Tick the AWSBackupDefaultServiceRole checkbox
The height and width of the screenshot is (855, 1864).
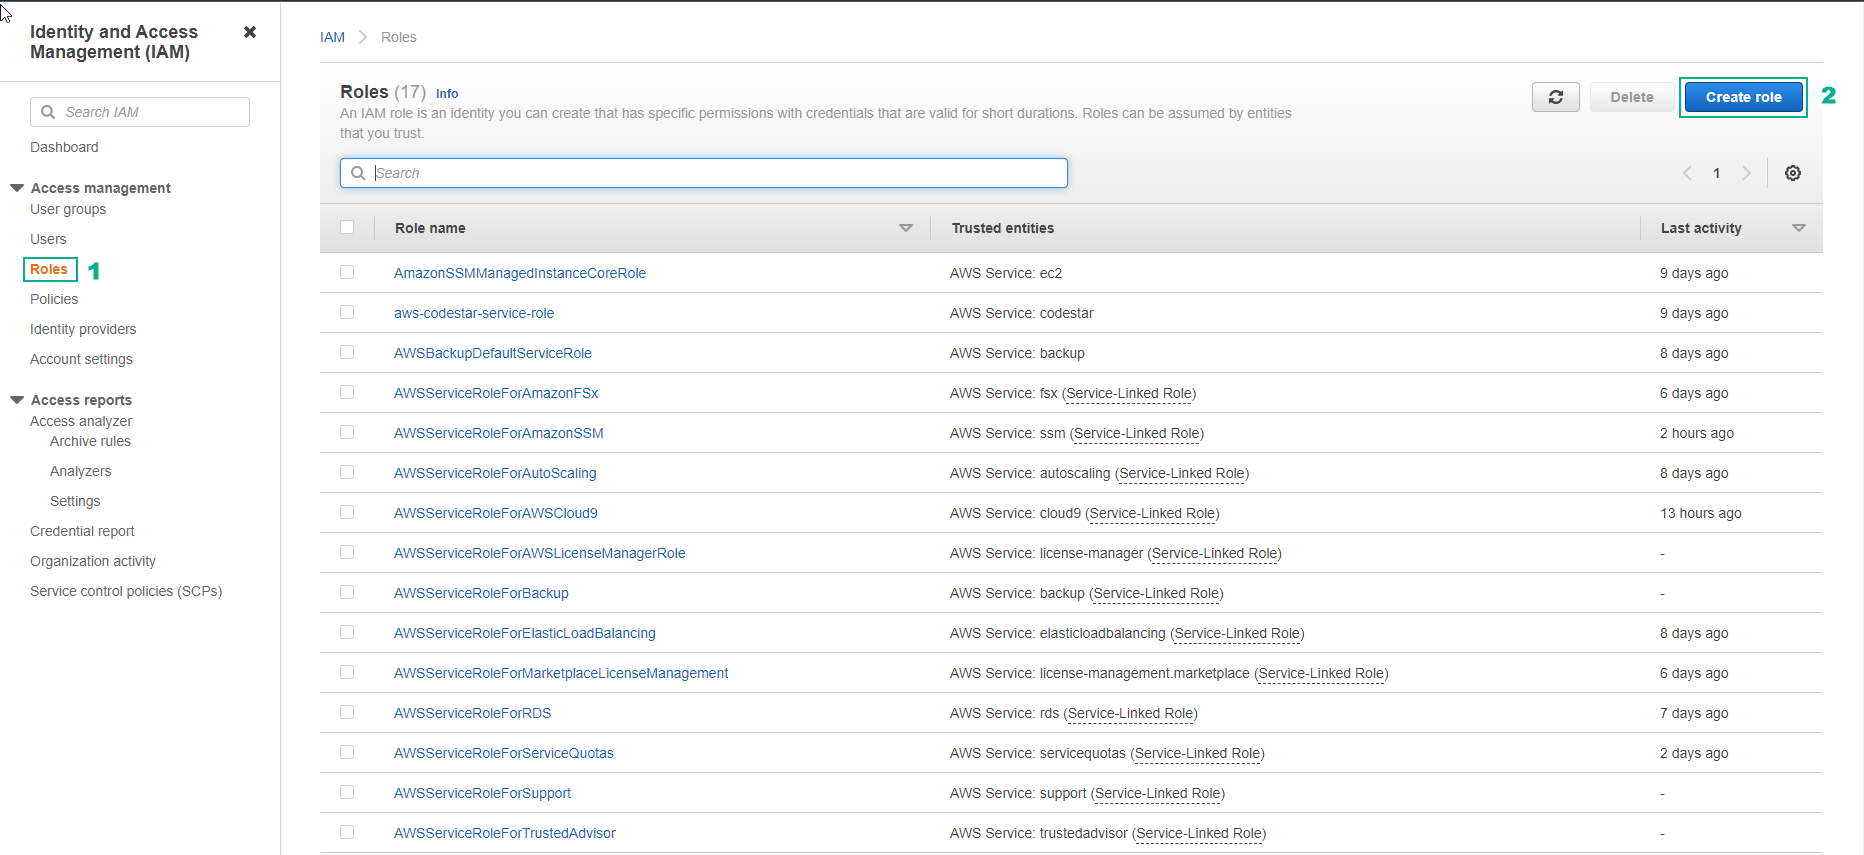tap(347, 352)
